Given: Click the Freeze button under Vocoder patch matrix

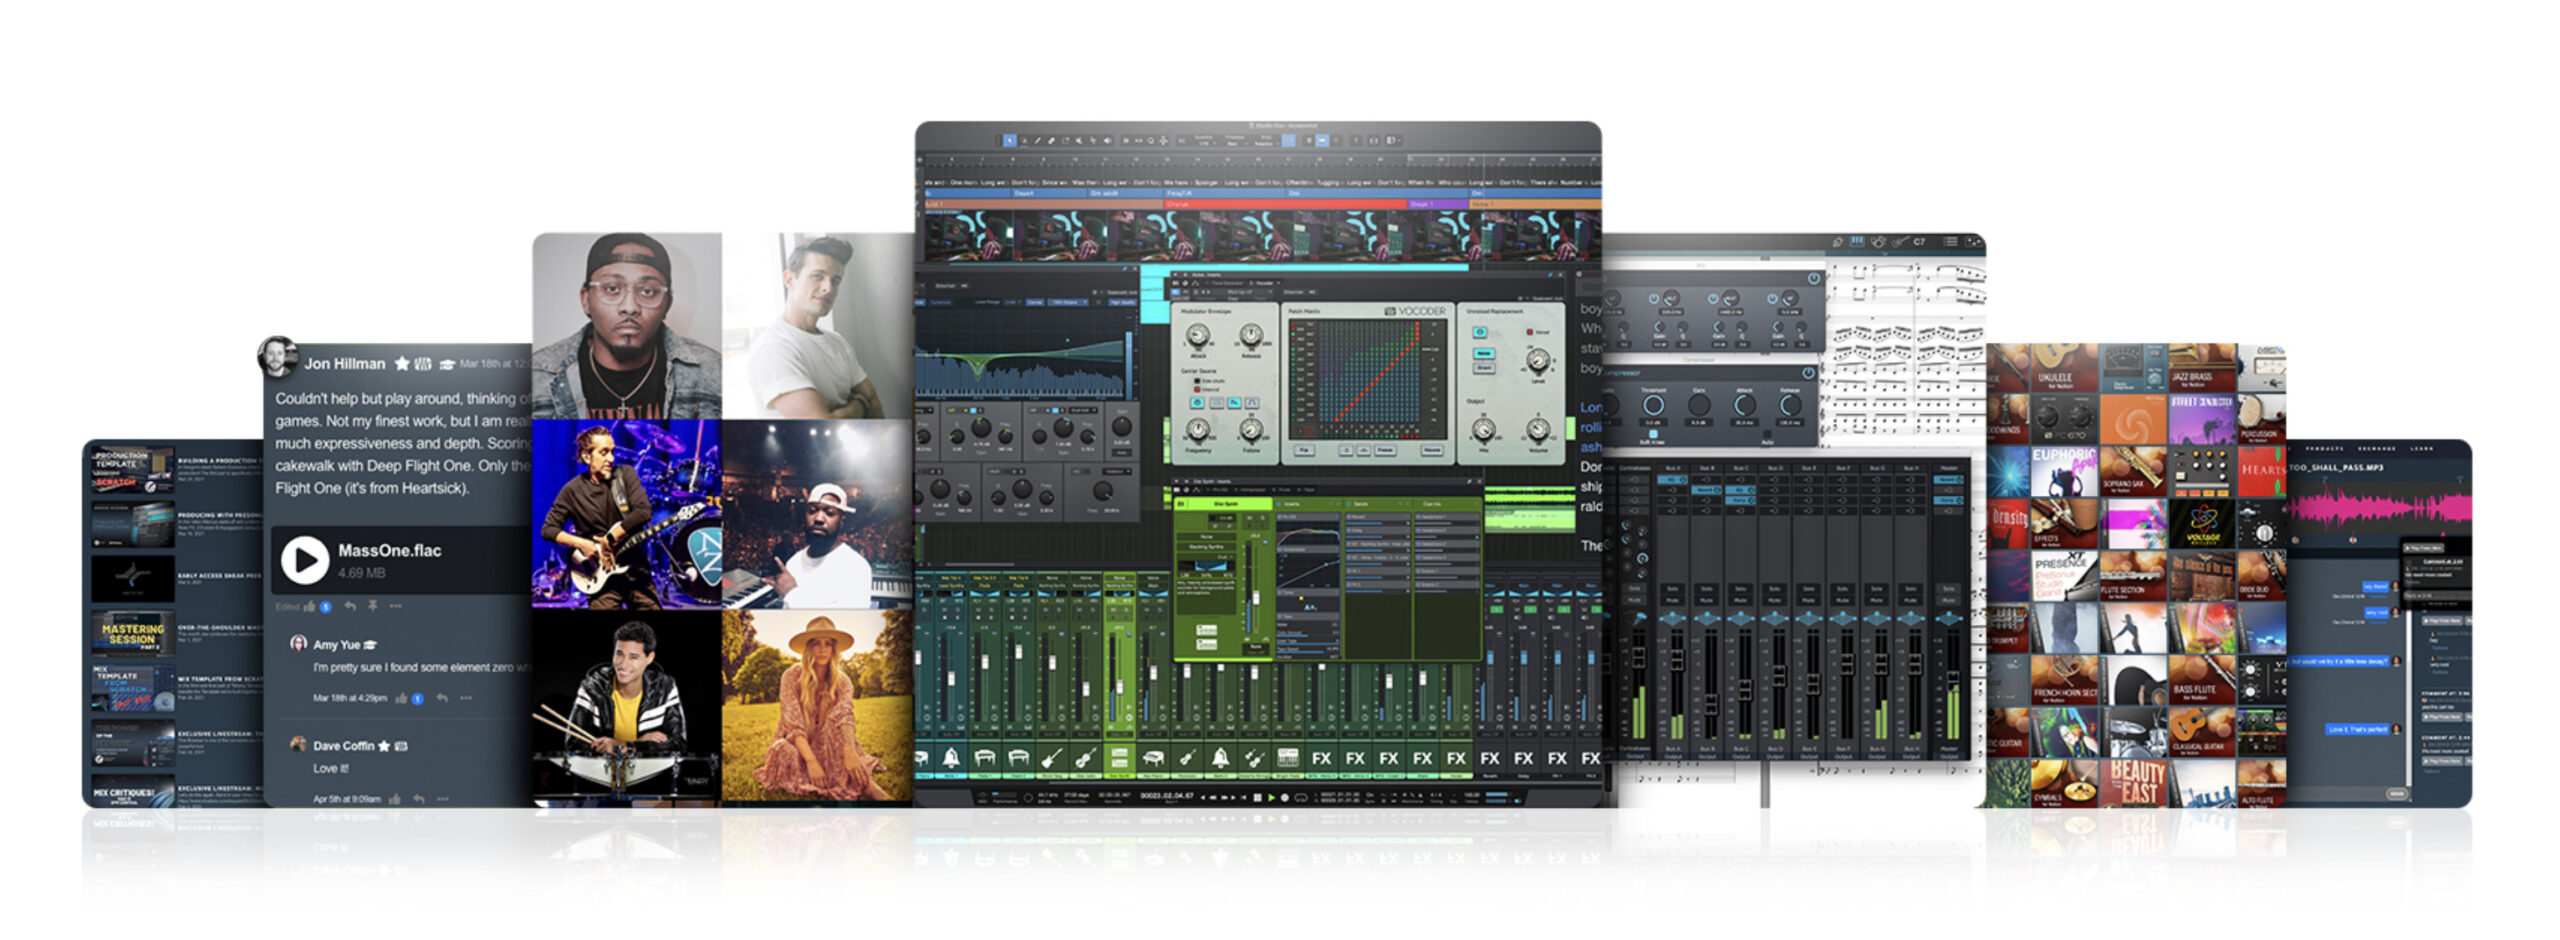Looking at the screenshot, I should (1385, 450).
